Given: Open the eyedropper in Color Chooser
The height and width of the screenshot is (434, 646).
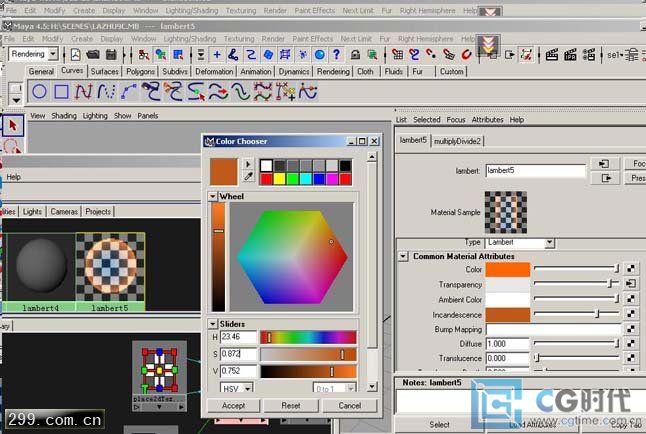Looking at the screenshot, I should click(x=248, y=177).
